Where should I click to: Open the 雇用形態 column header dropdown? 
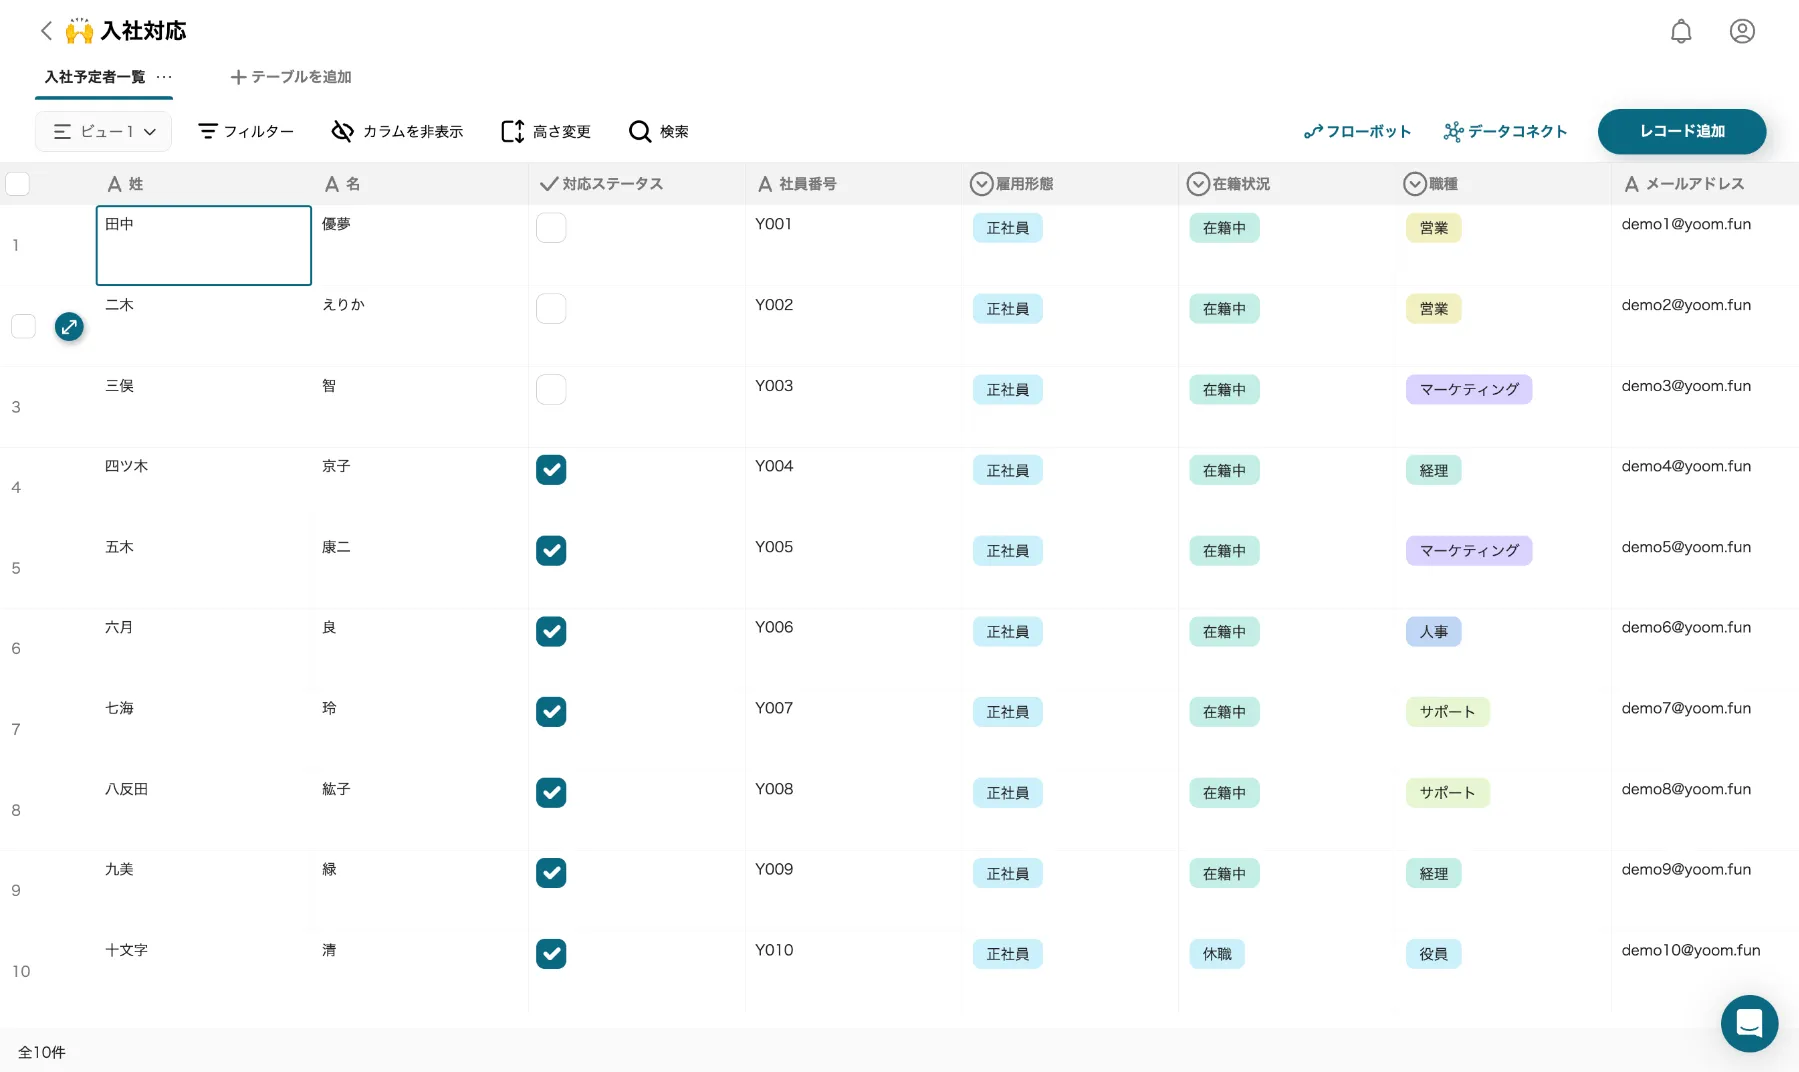(1012, 184)
